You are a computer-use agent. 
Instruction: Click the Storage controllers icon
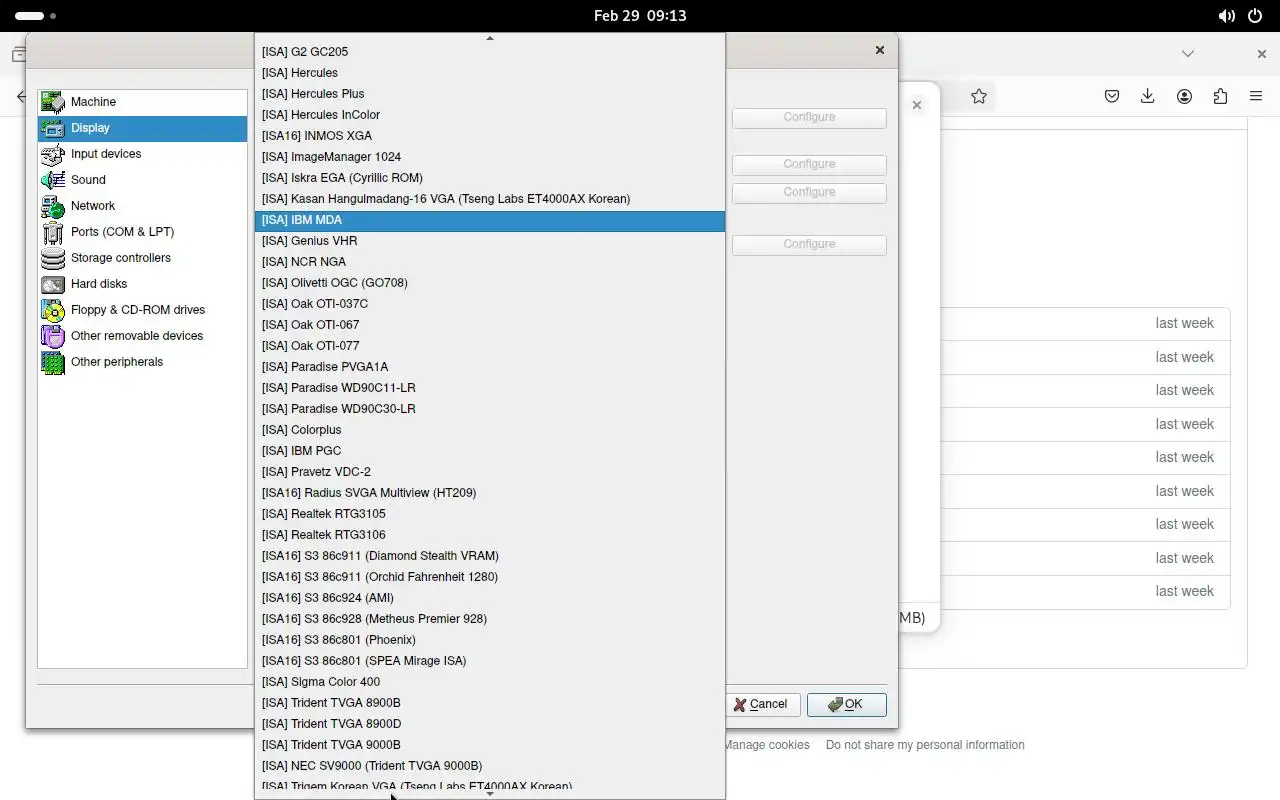coord(53,258)
